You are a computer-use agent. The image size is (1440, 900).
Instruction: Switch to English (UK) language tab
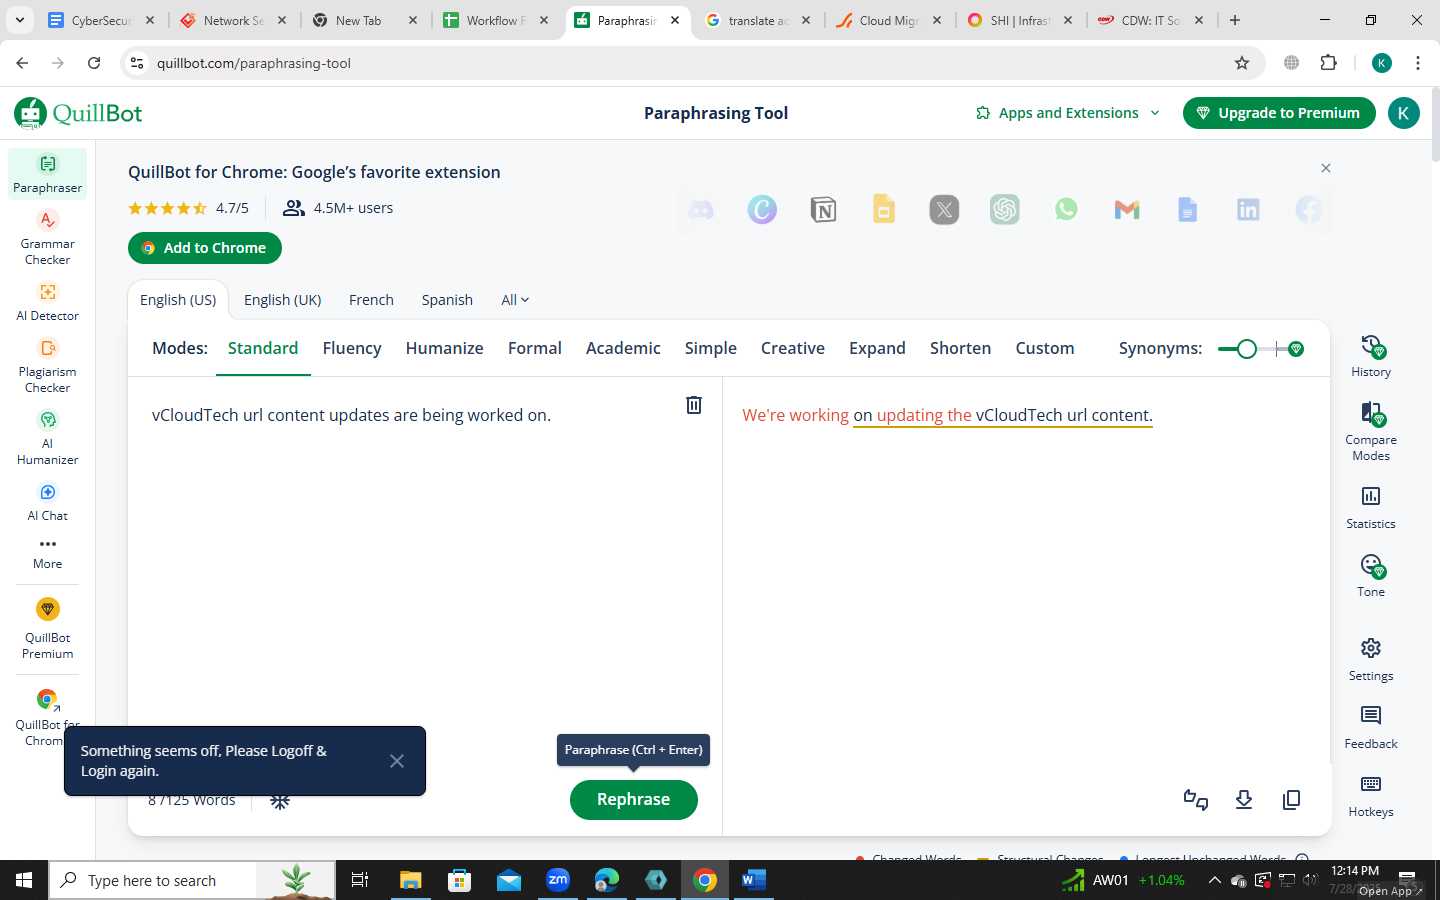[x=283, y=300]
